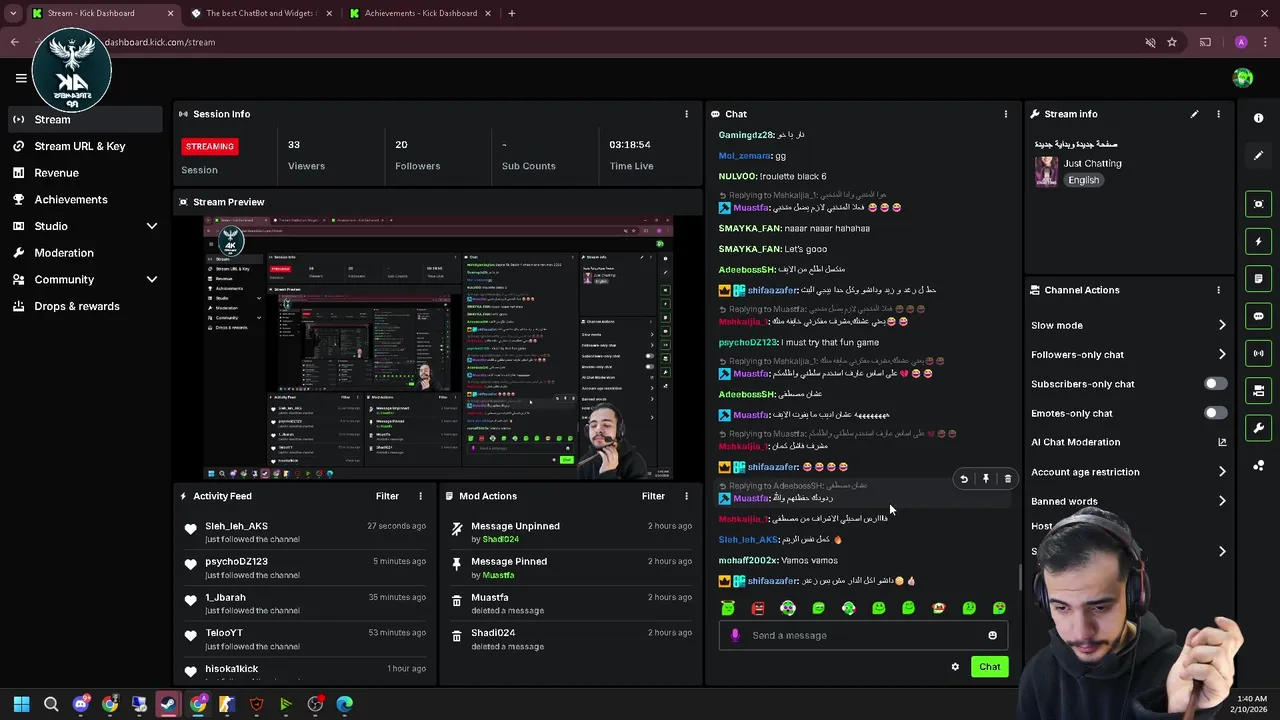
Task: Toggle Emotes-only chat switch
Action: click(1215, 413)
